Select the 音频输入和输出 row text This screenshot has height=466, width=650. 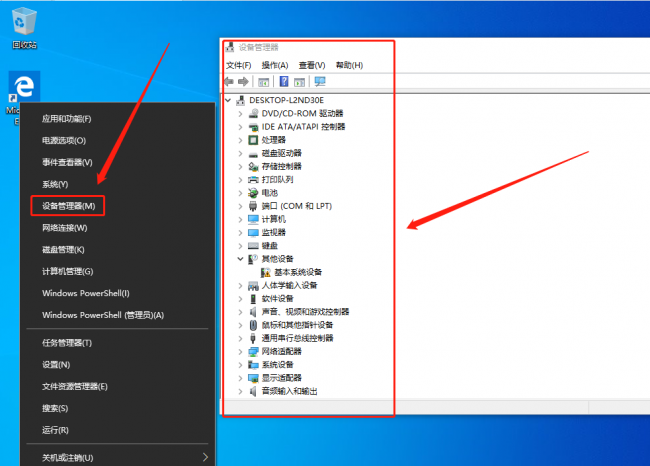point(289,391)
